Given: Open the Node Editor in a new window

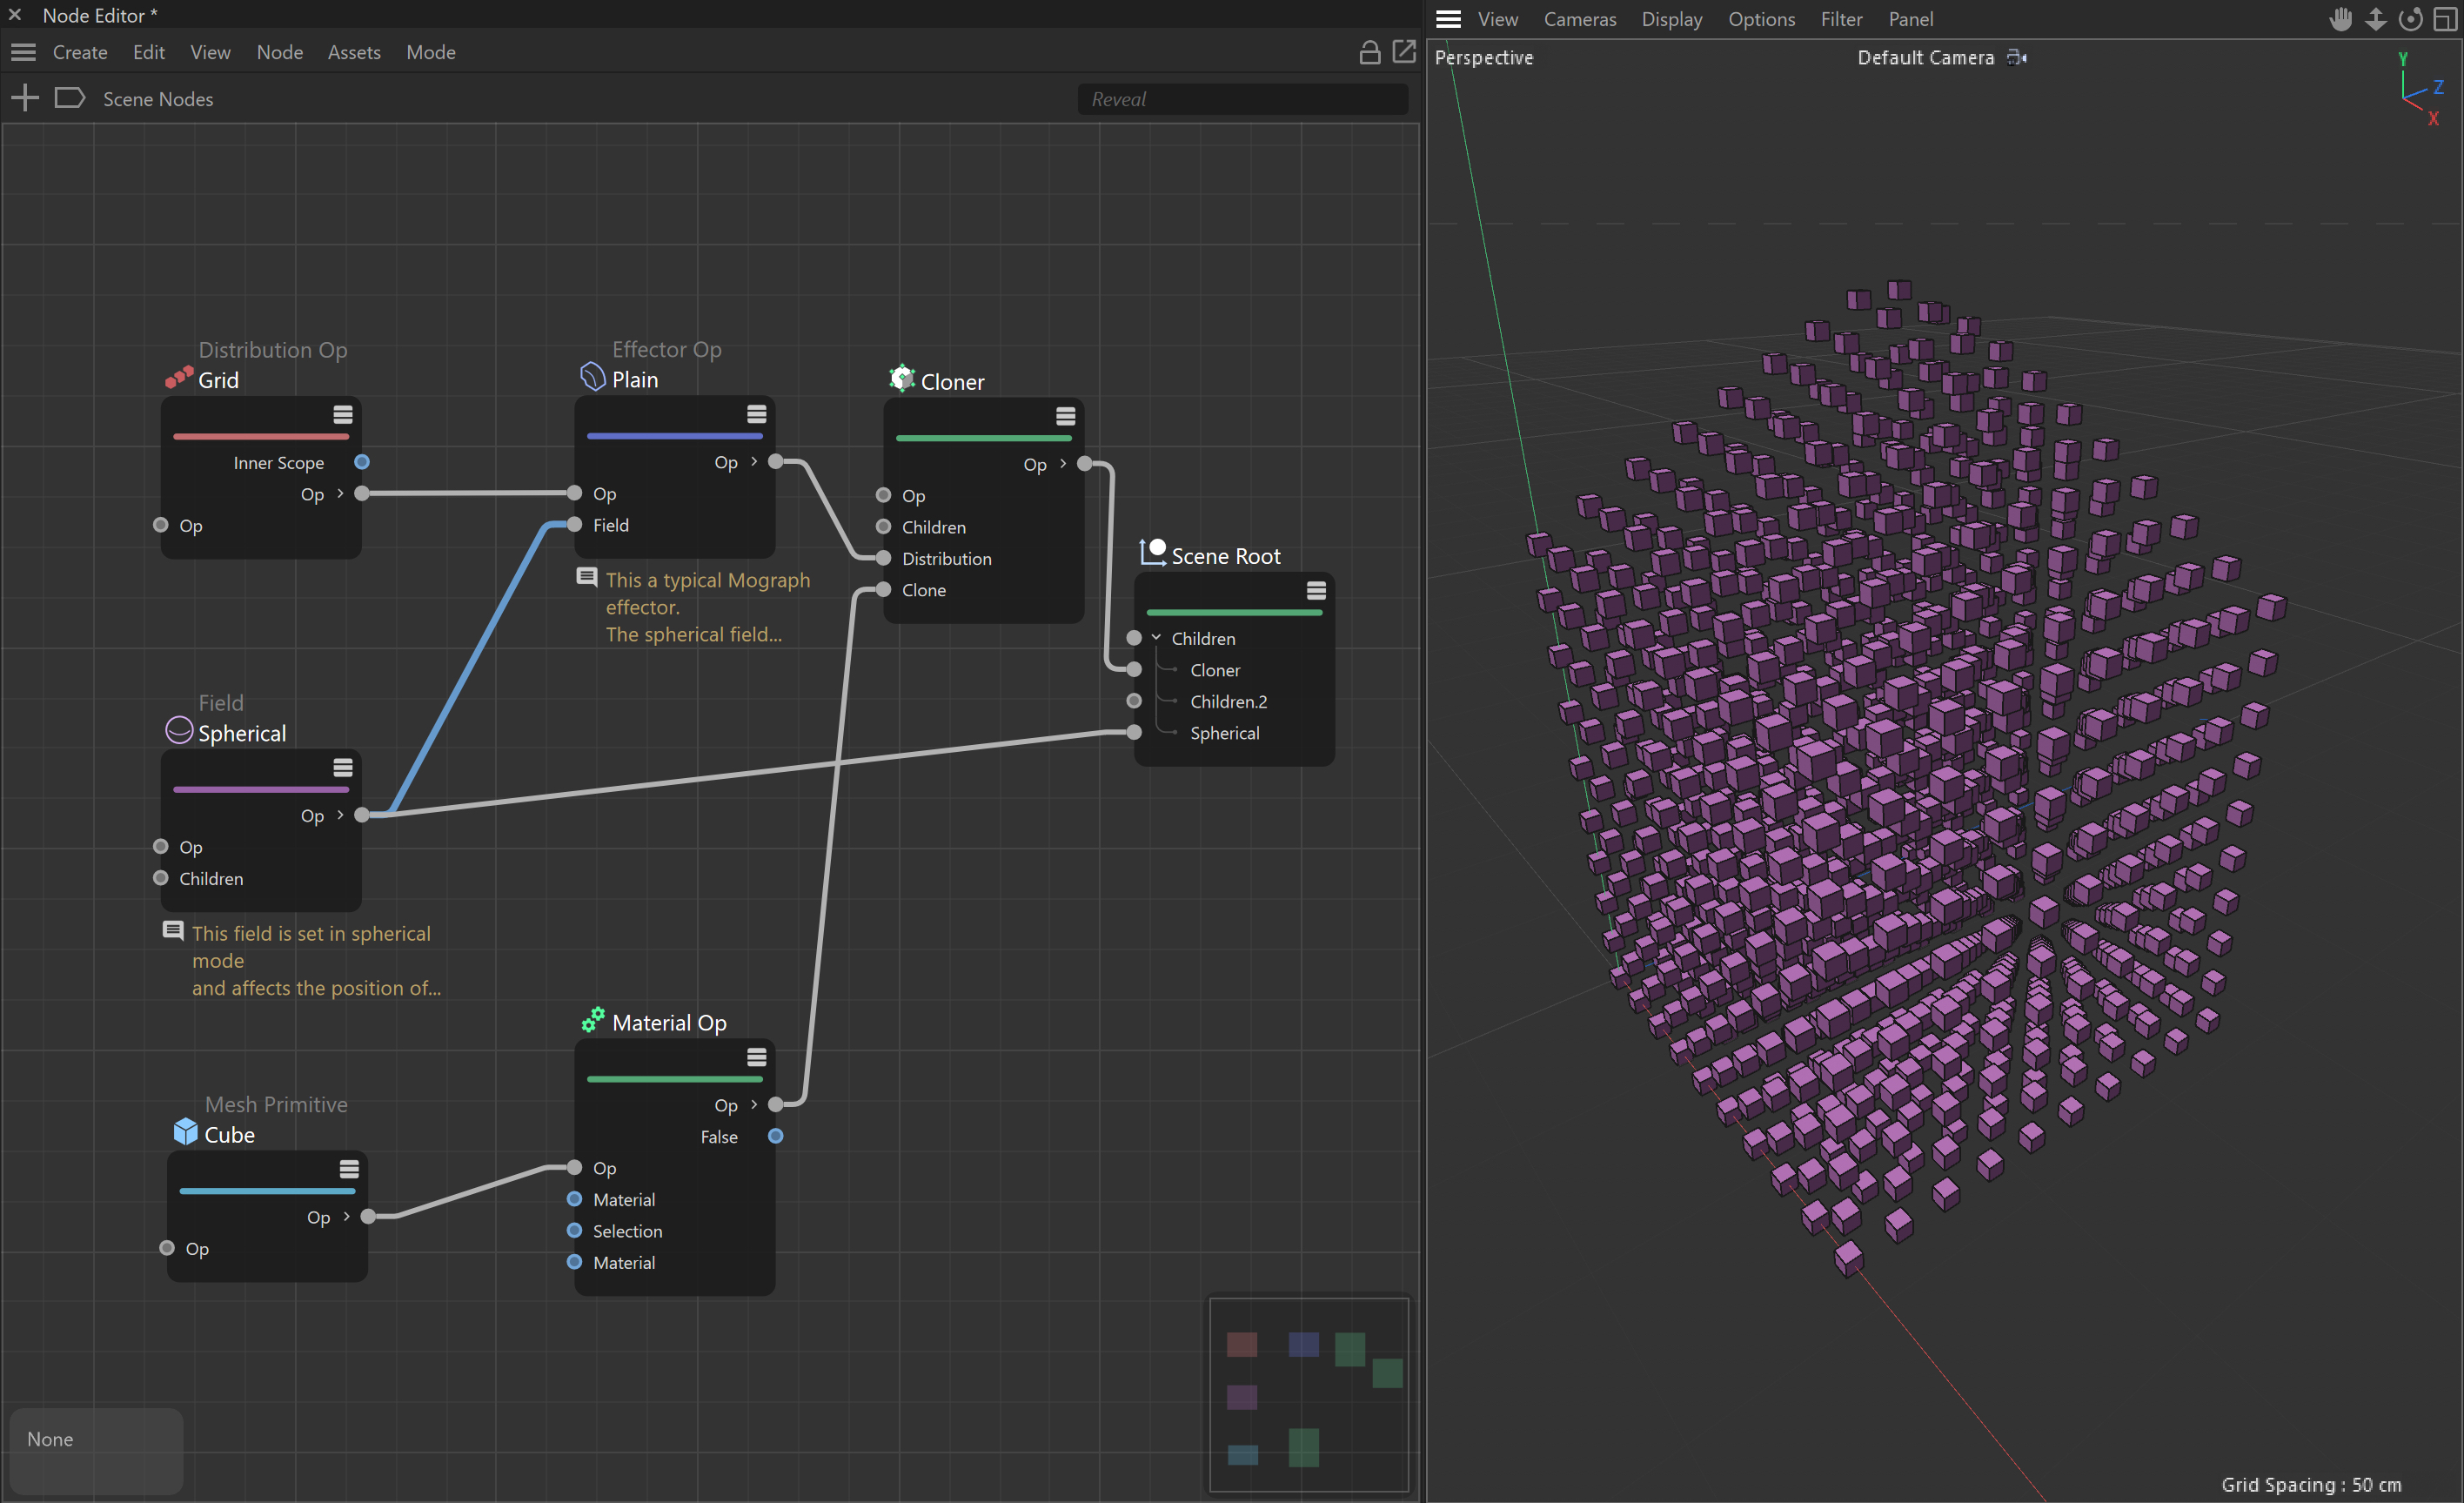Looking at the screenshot, I should pos(1404,51).
